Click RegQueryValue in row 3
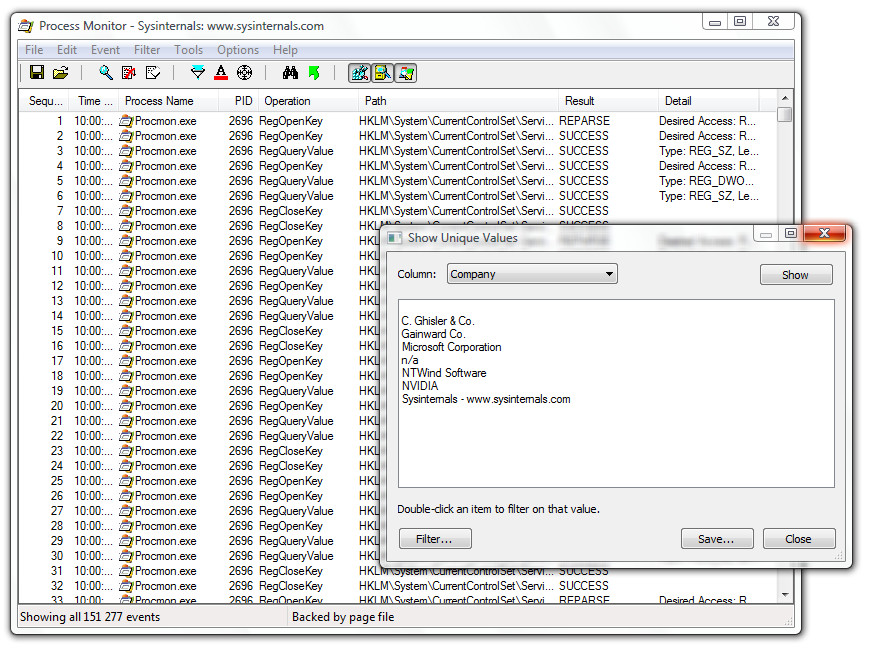This screenshot has width=869, height=648. tap(296, 151)
